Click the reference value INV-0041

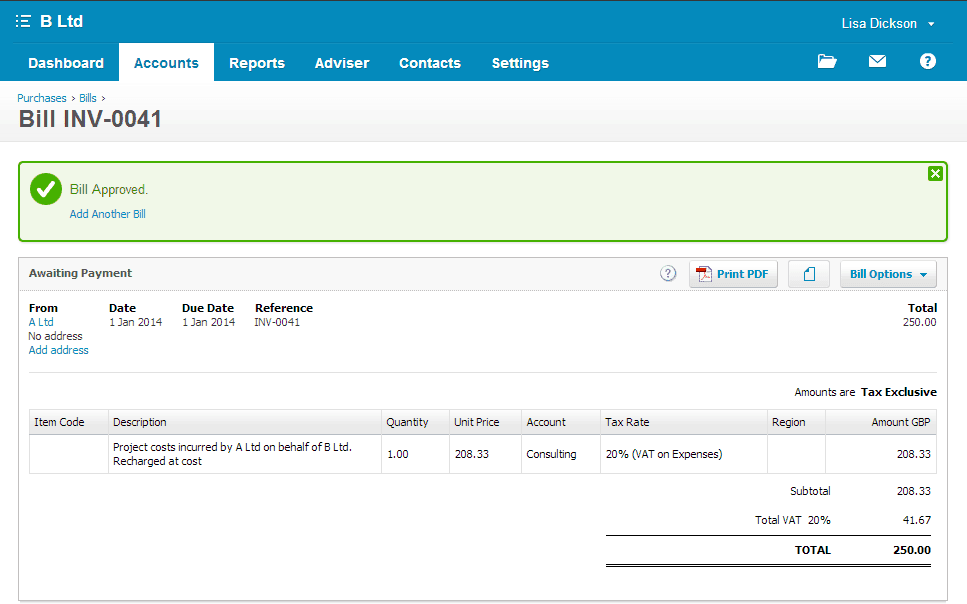277,322
